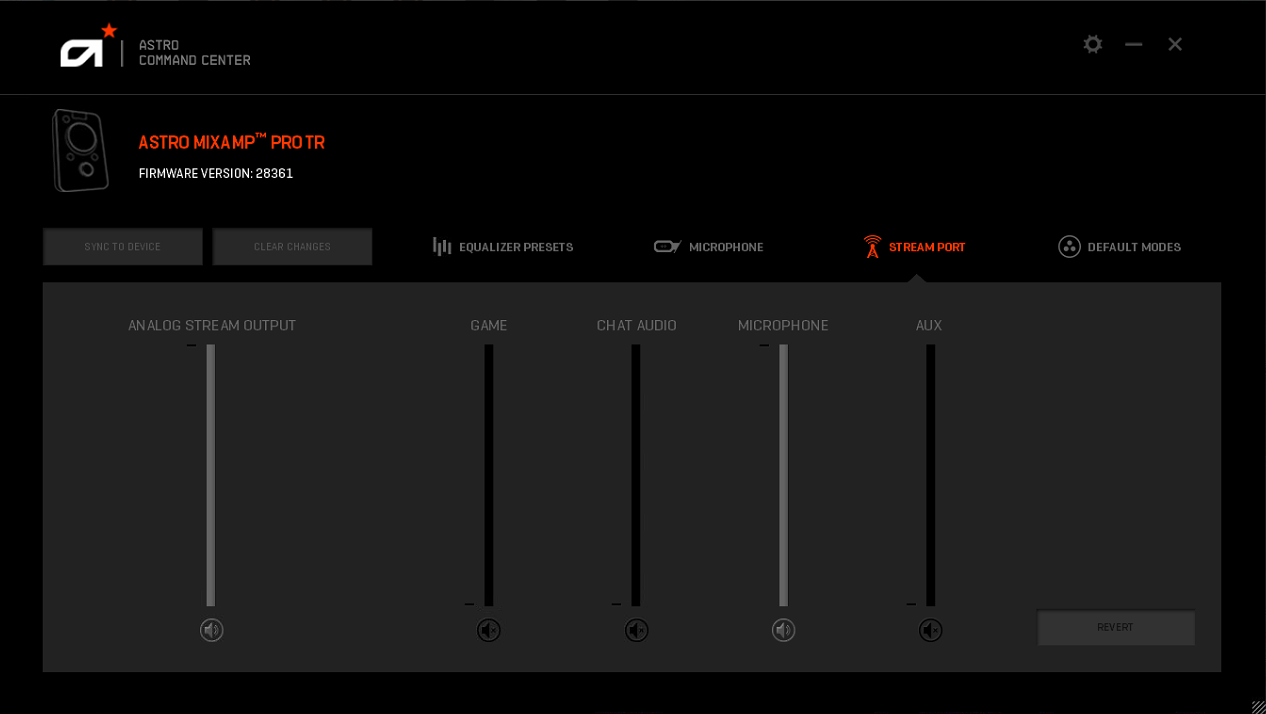
Task: Open settings with the gear icon
Action: click(1093, 44)
